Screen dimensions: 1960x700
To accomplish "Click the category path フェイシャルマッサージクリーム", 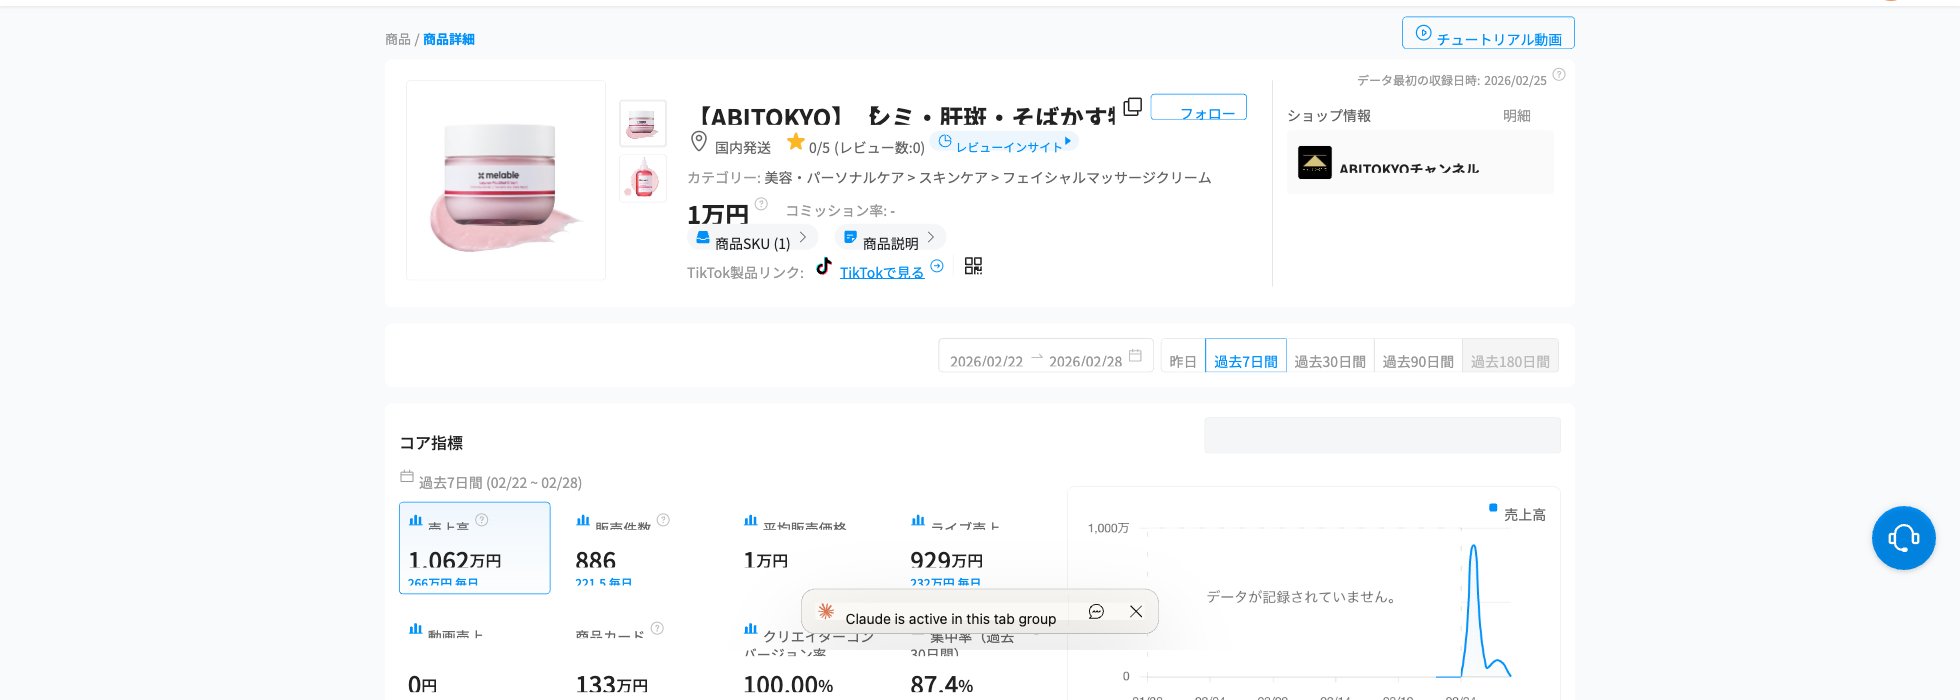I will [1107, 177].
